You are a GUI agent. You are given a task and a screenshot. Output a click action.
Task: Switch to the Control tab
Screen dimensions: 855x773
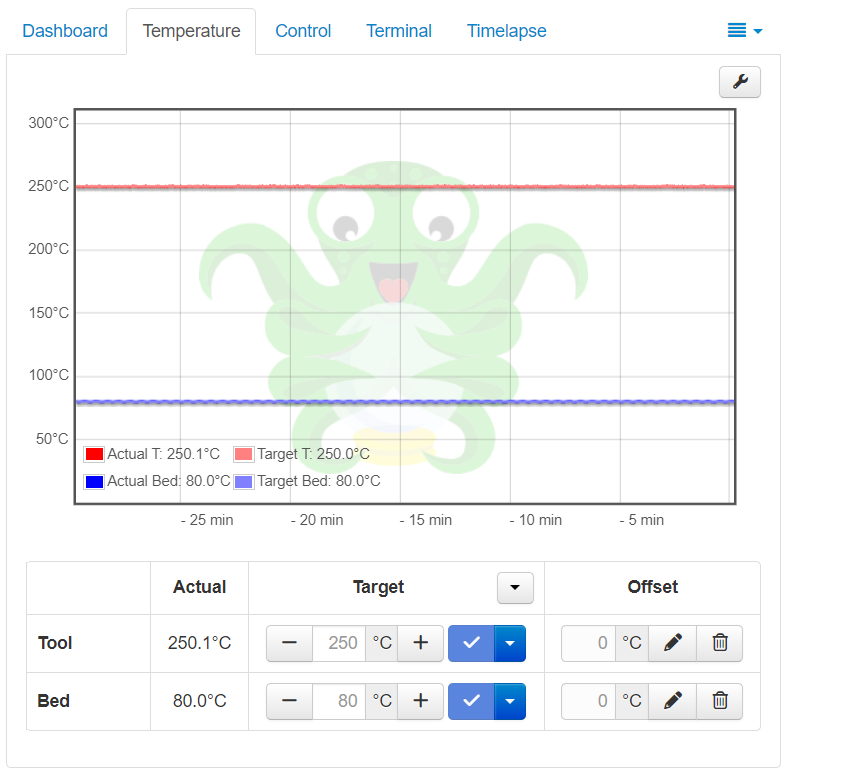pos(303,31)
